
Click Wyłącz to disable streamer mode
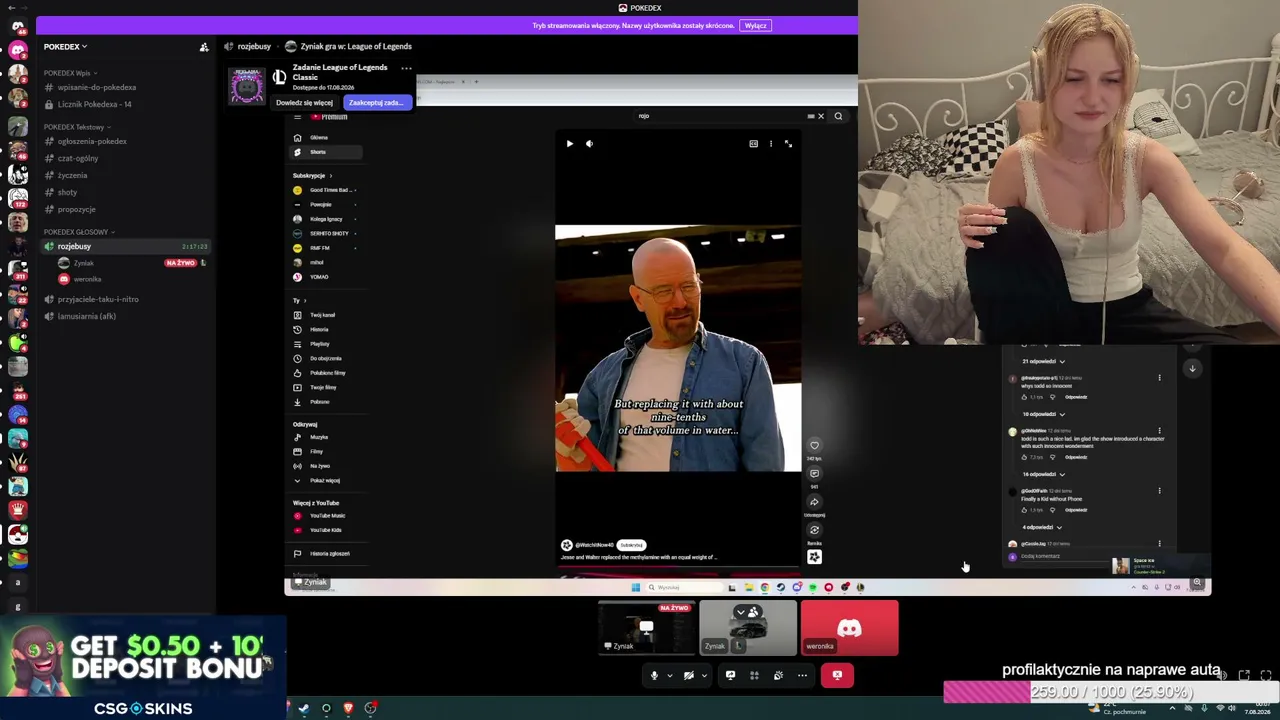[x=756, y=26]
